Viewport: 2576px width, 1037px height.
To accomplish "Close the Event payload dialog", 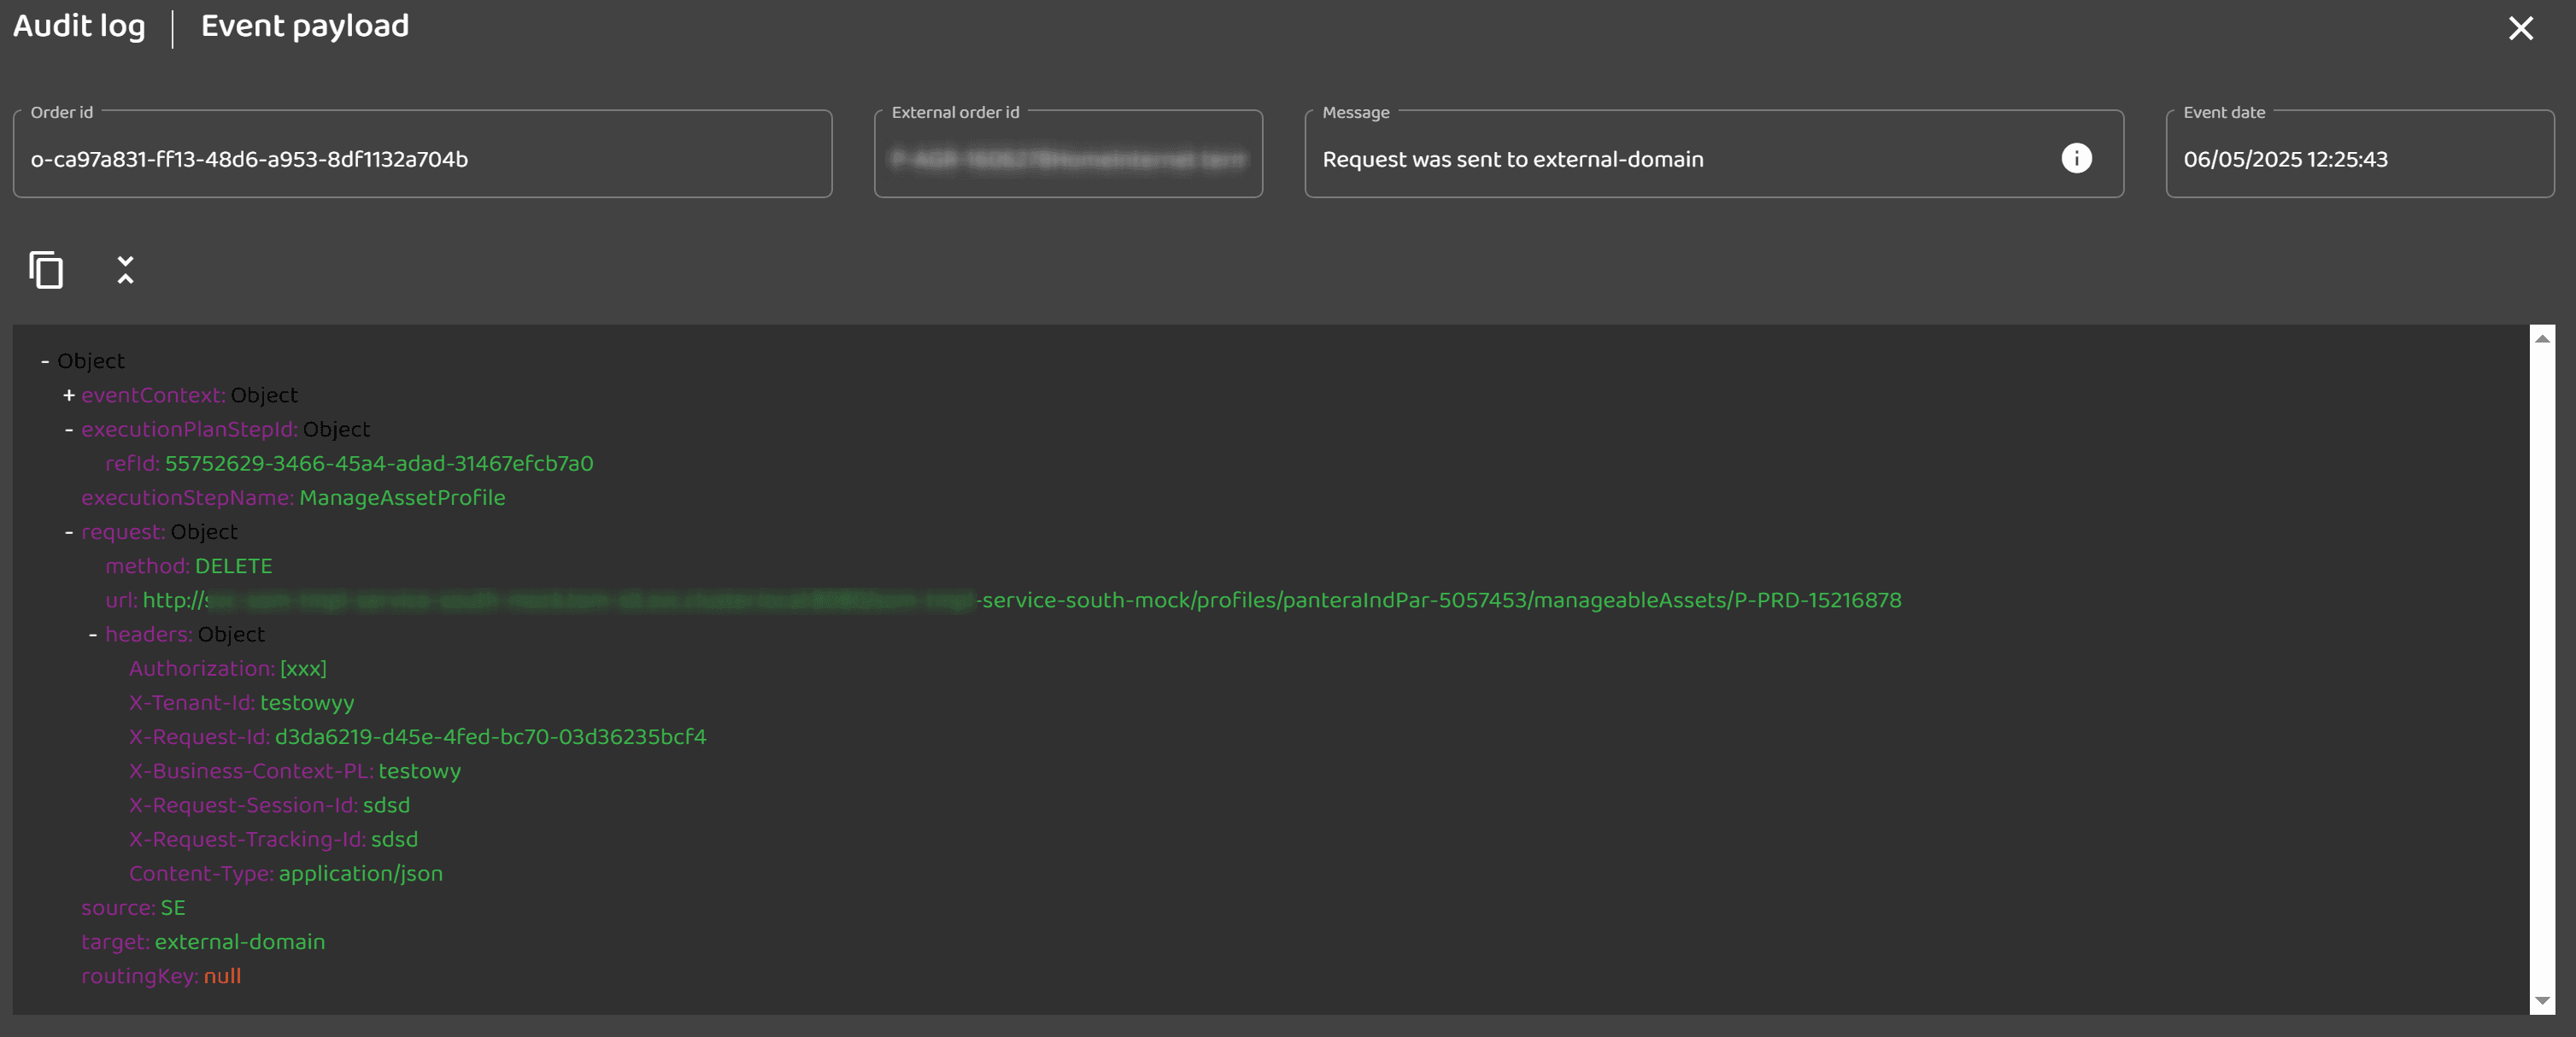I will (x=2520, y=28).
